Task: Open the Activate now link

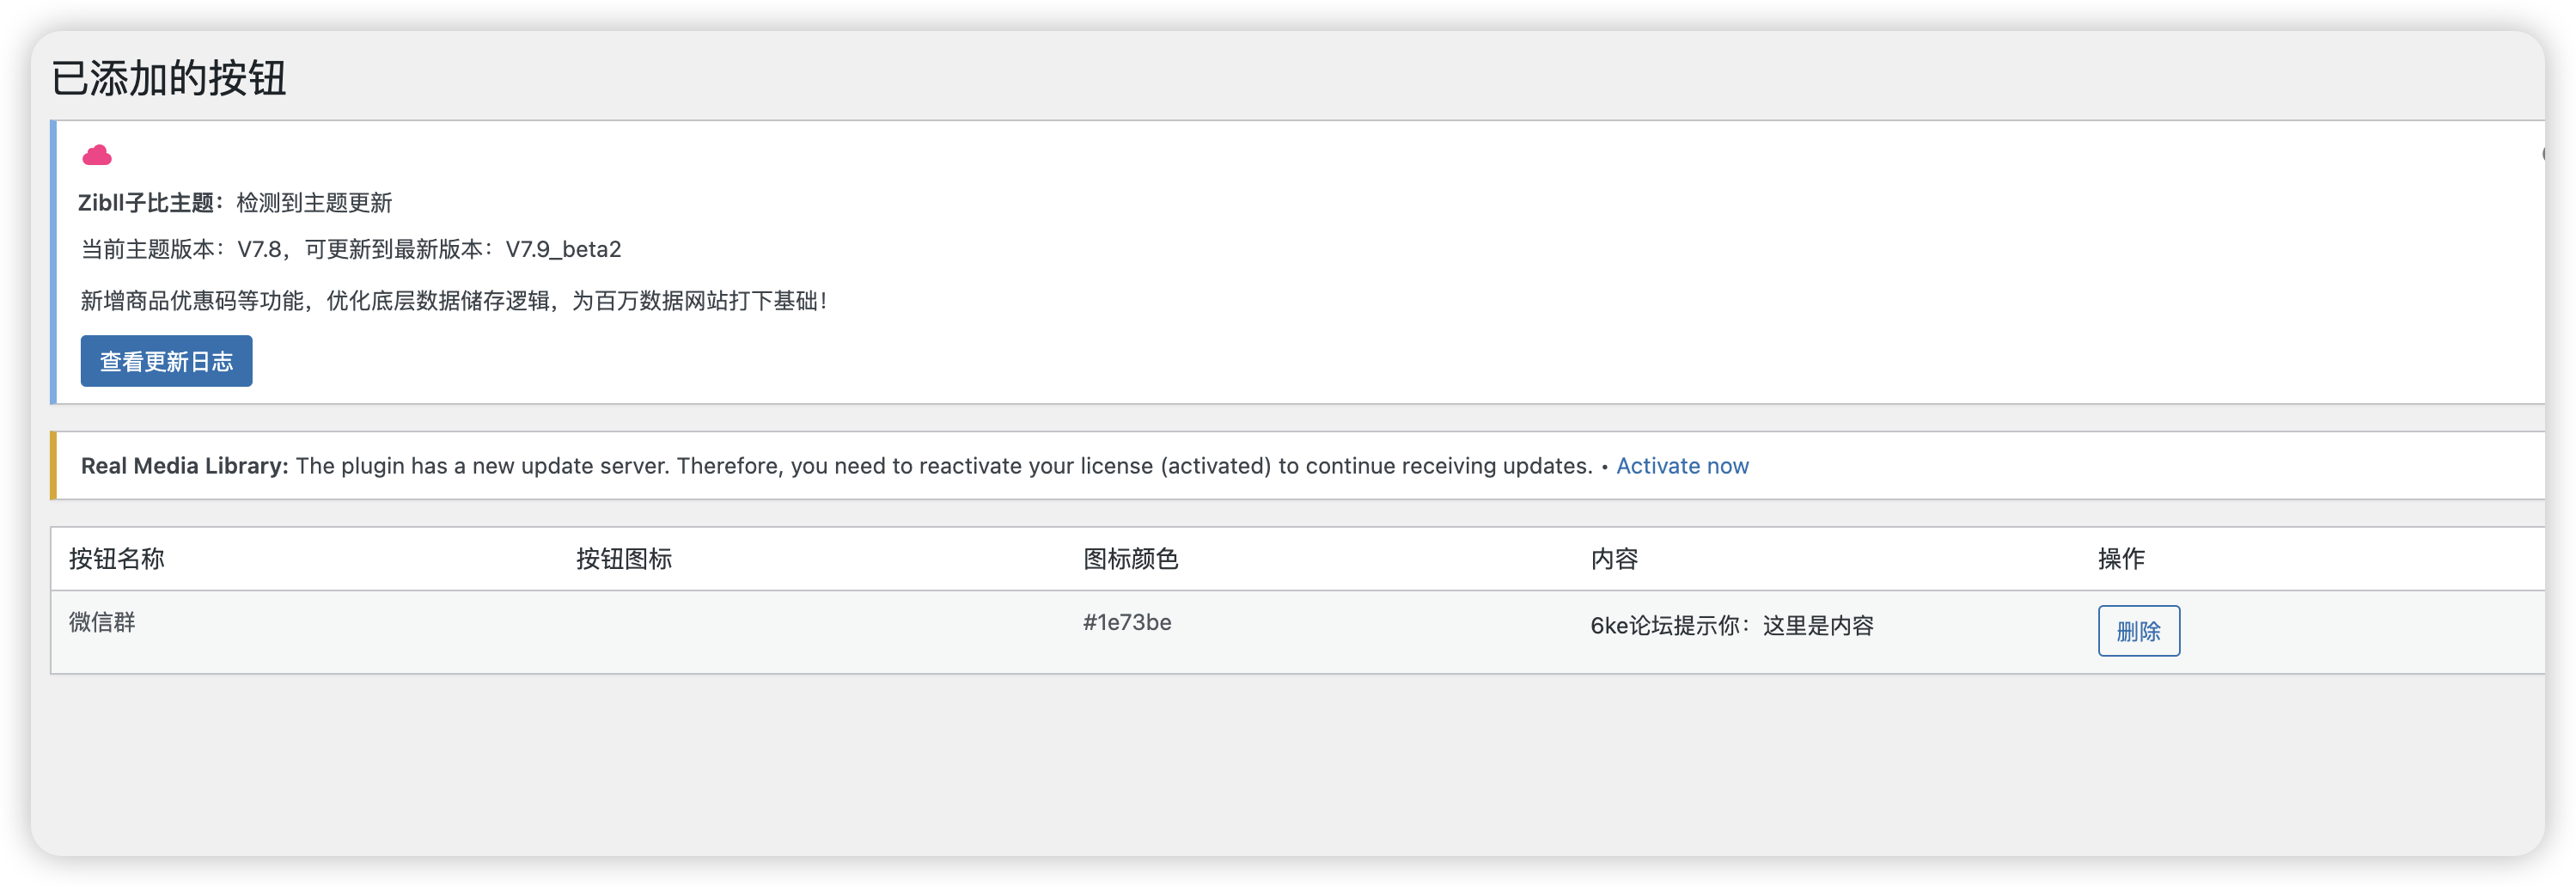Action: click(x=1682, y=465)
